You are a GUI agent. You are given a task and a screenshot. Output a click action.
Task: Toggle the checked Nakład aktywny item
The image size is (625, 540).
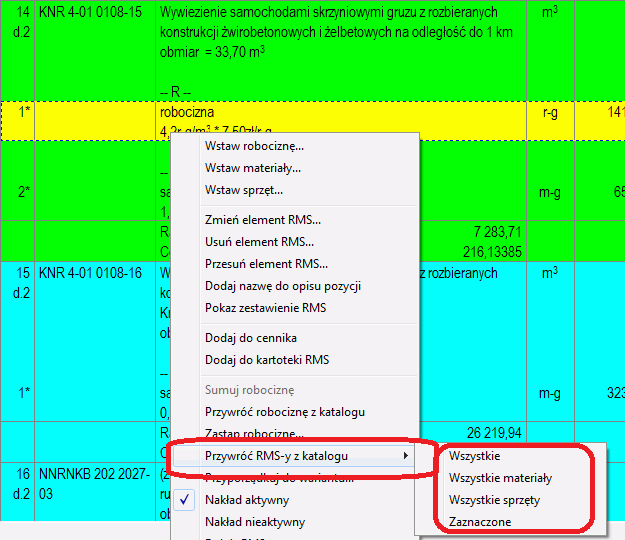point(247,500)
